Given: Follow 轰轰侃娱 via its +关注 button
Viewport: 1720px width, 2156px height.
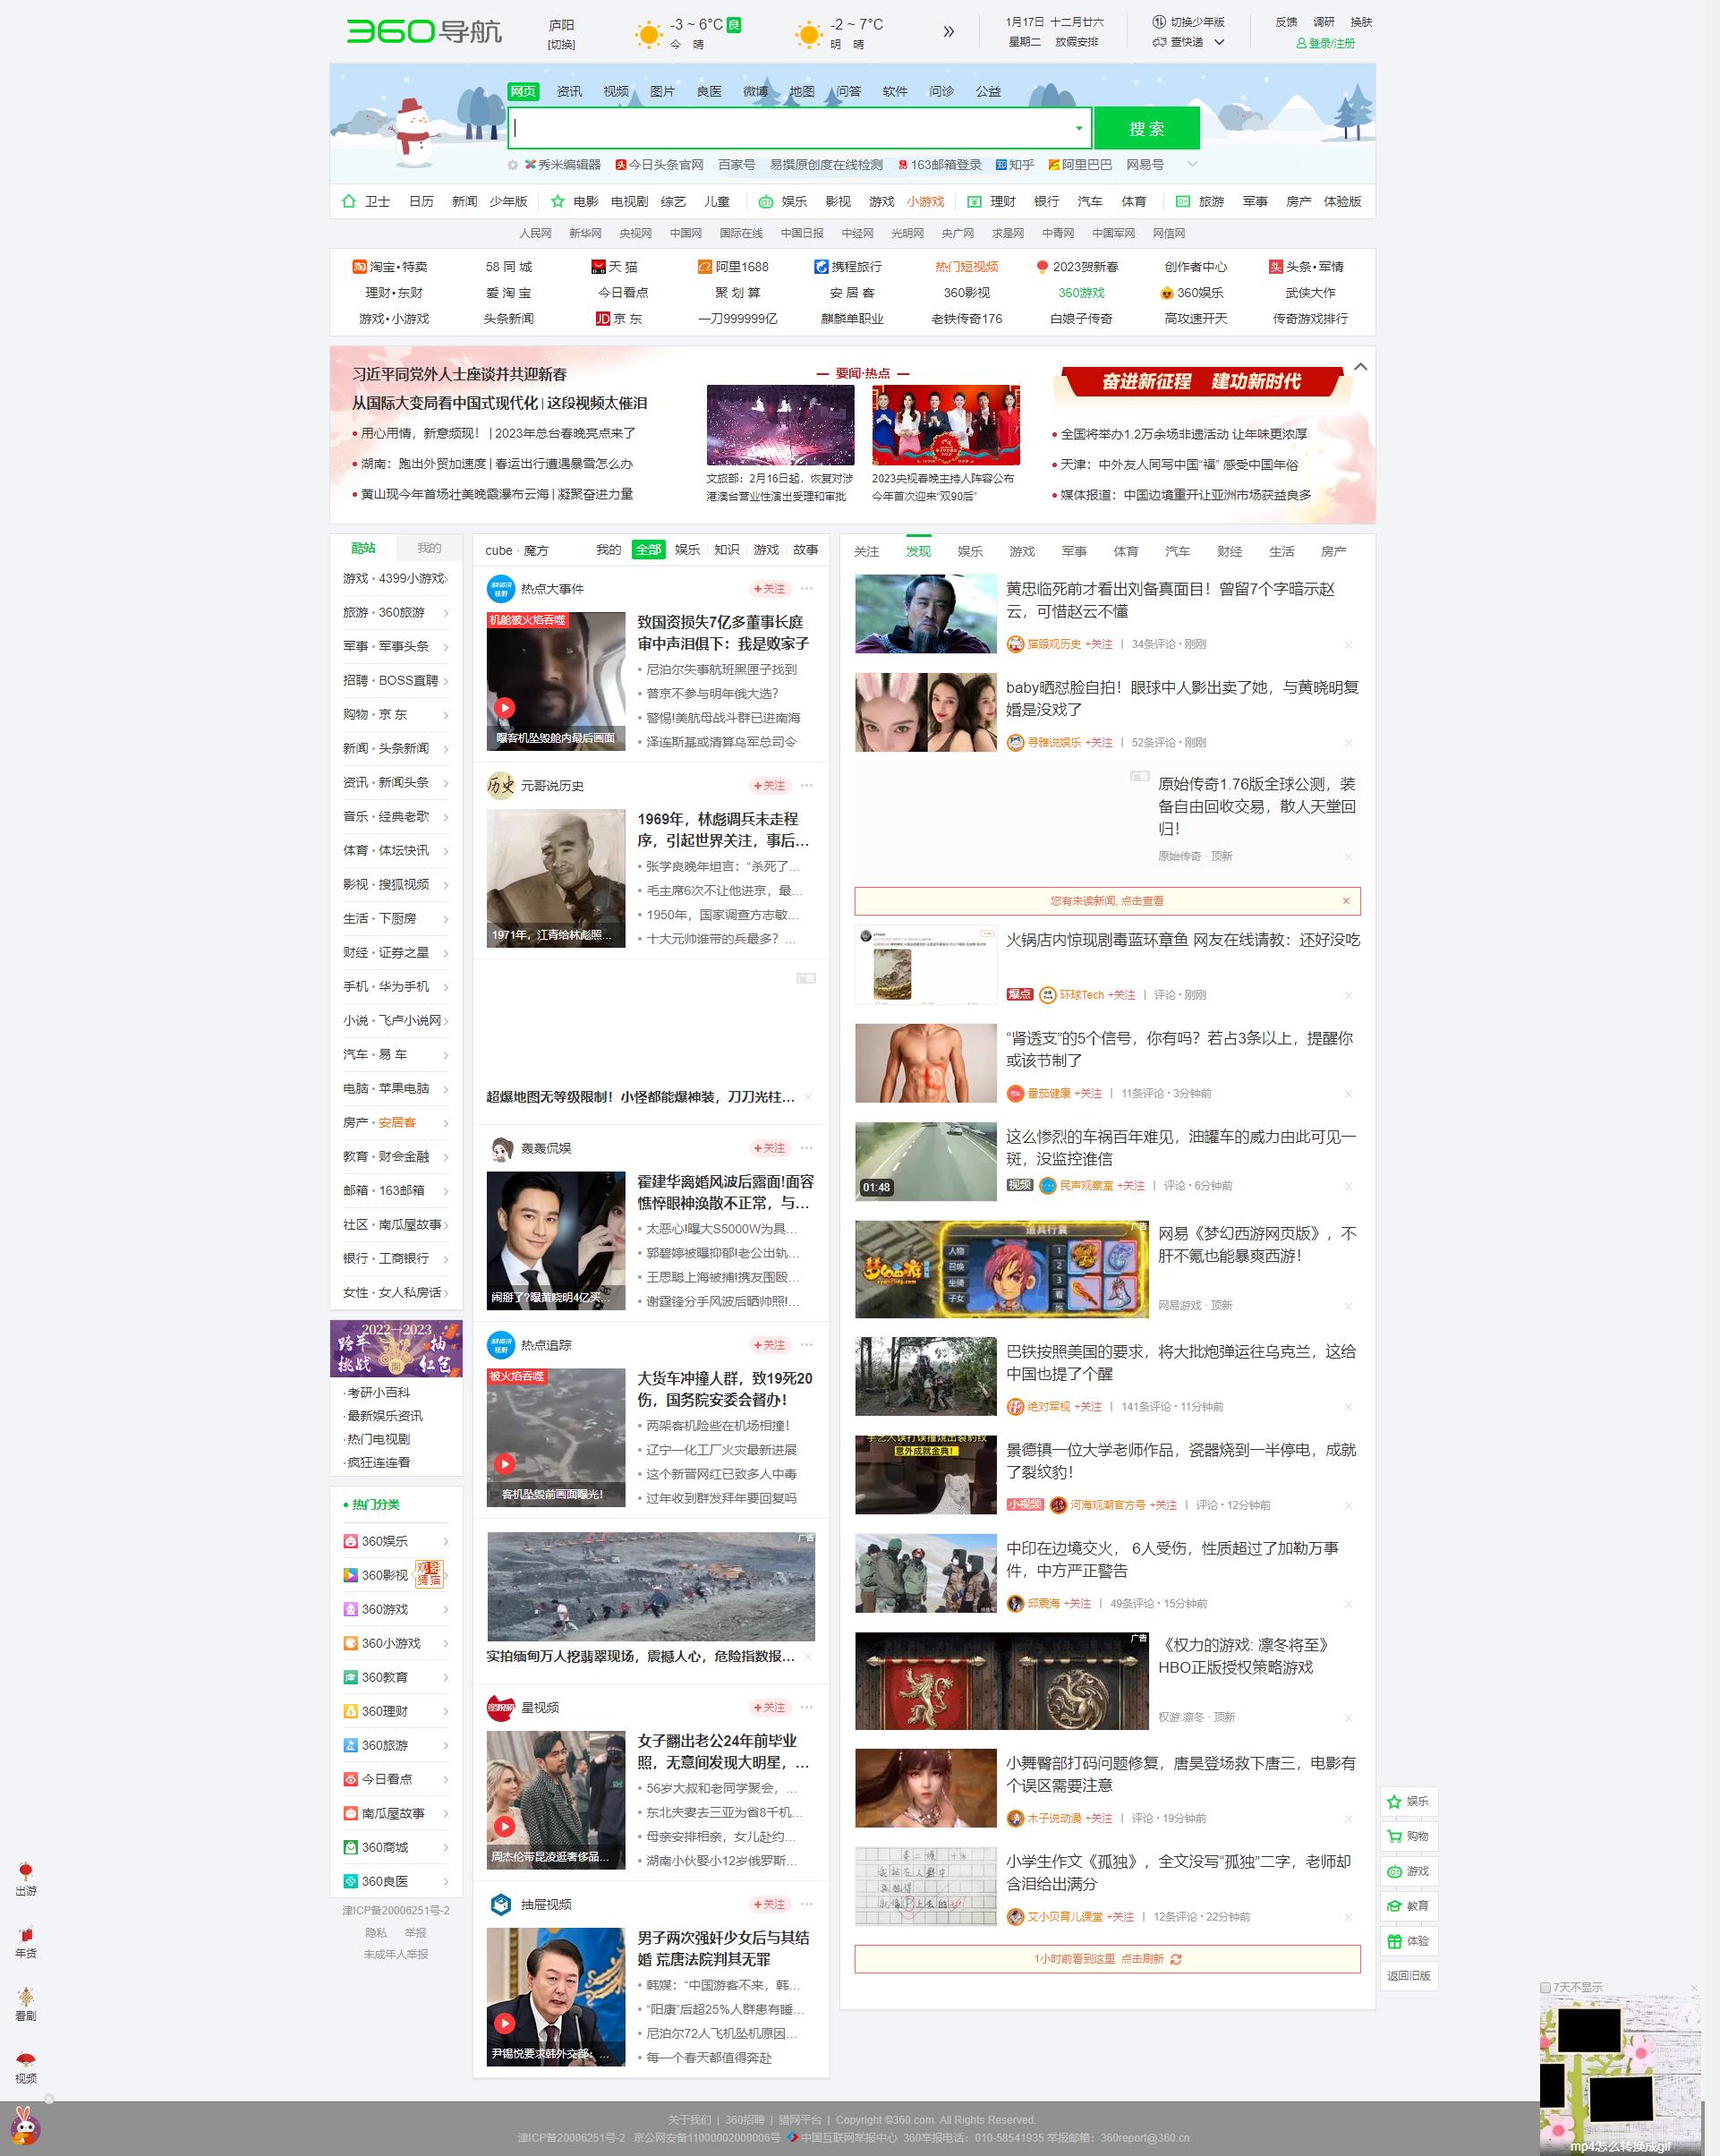Looking at the screenshot, I should (769, 1148).
